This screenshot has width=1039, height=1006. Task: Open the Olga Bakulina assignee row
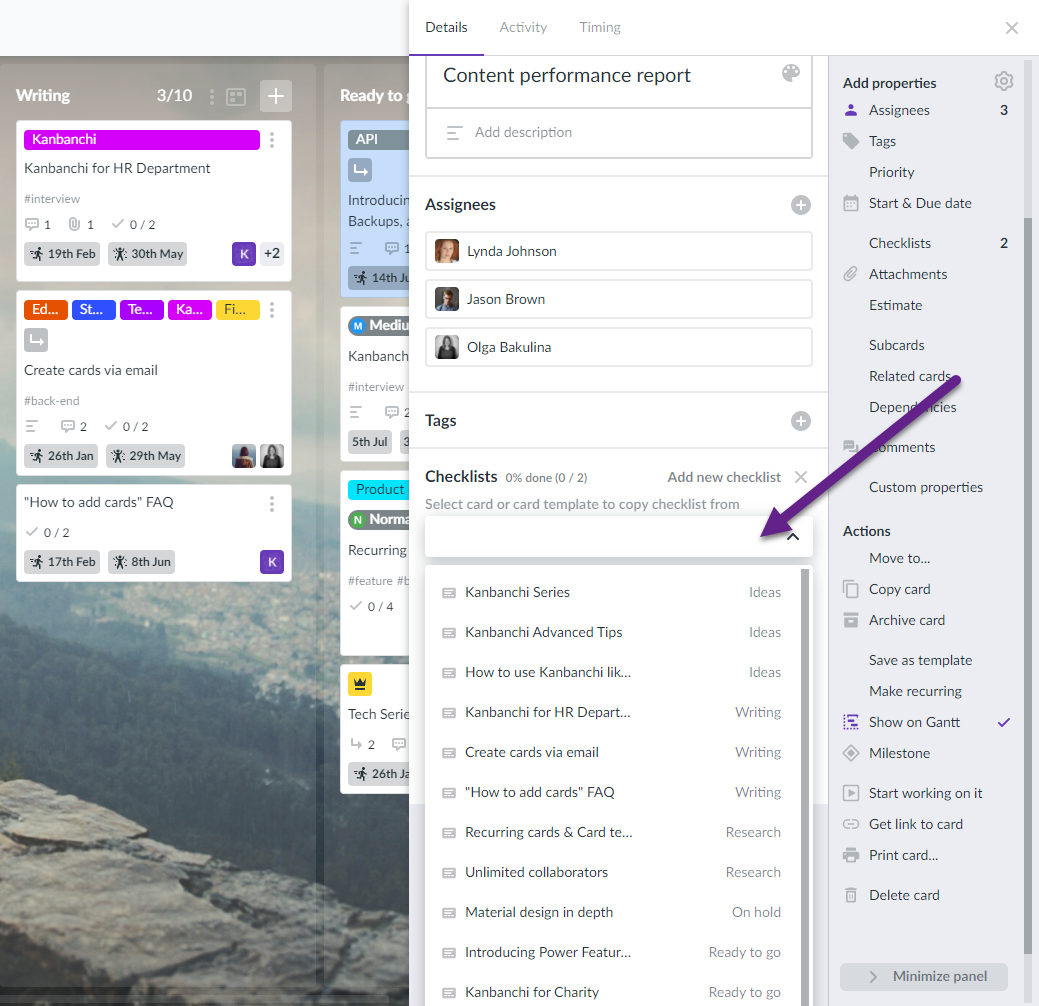[619, 347]
